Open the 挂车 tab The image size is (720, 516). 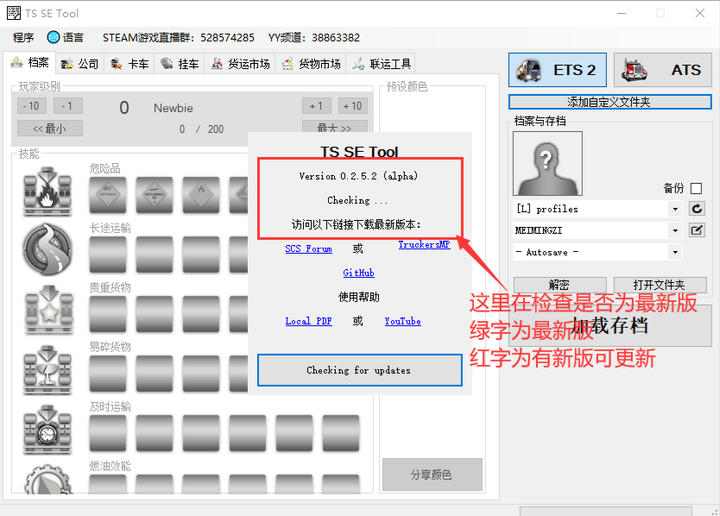coord(180,64)
